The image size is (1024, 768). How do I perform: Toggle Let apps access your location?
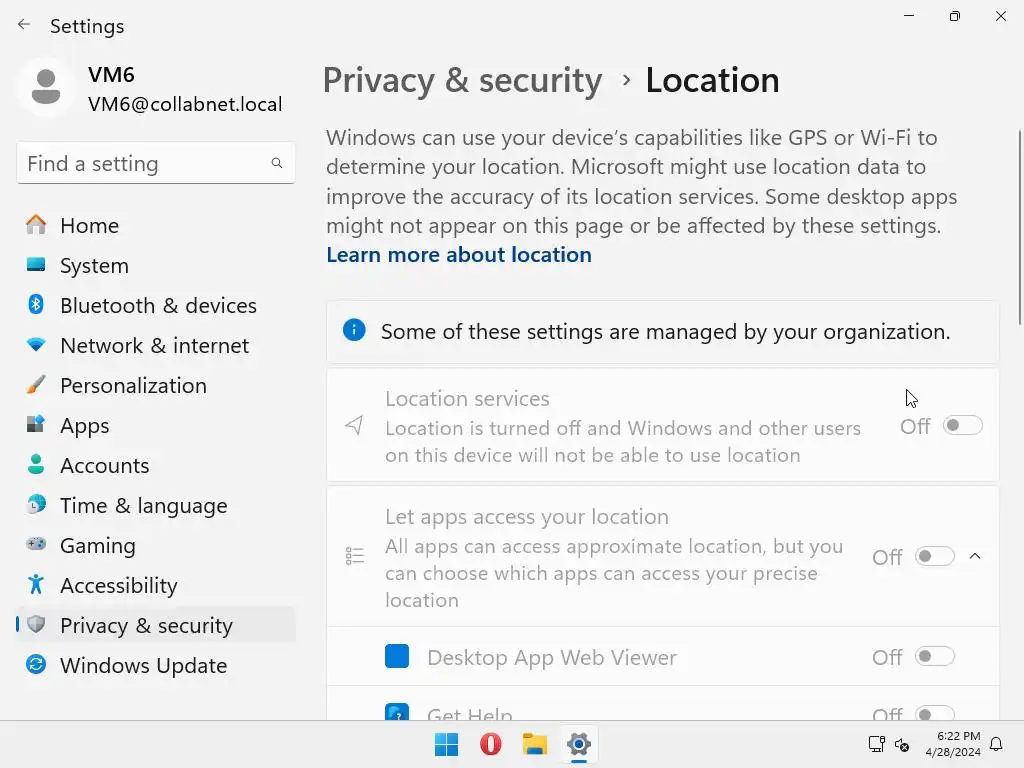[x=935, y=556]
